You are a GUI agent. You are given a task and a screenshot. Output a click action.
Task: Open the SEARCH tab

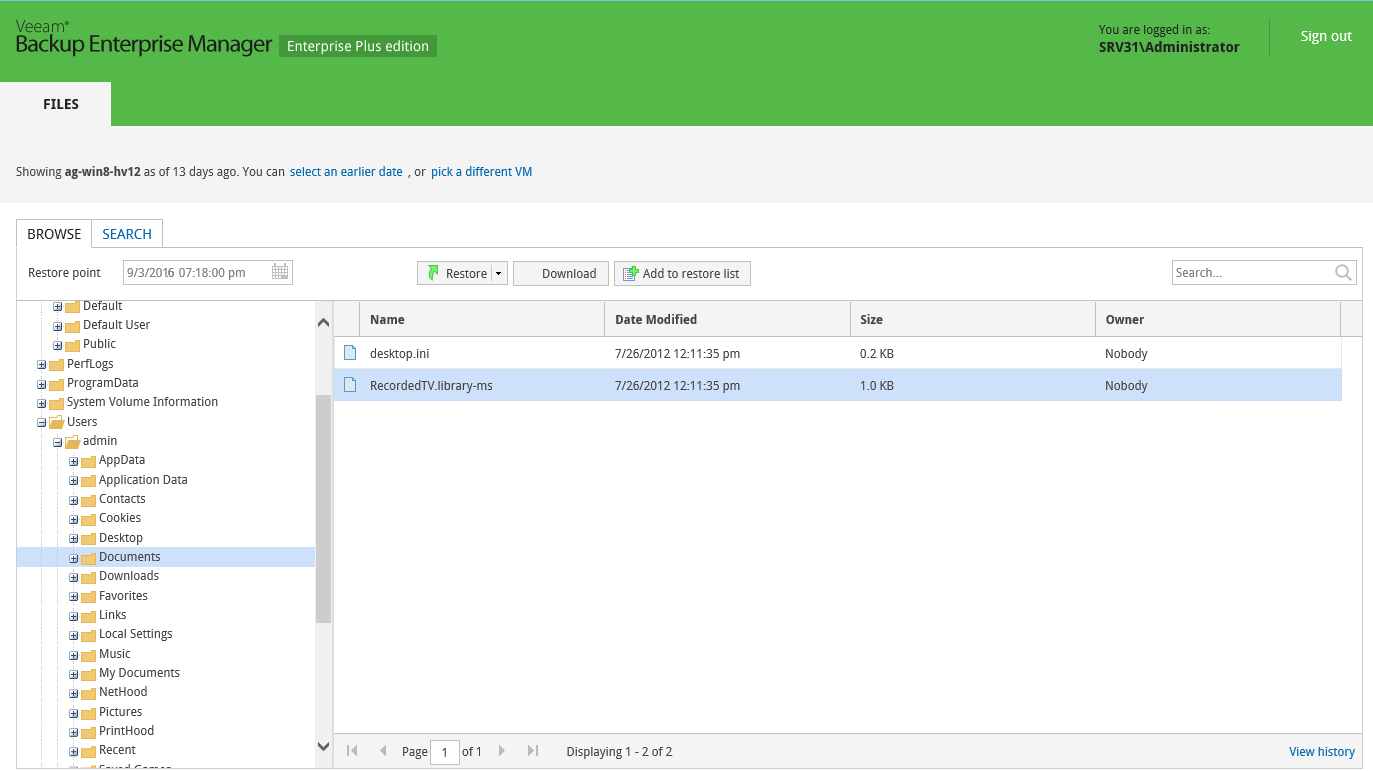(x=127, y=234)
